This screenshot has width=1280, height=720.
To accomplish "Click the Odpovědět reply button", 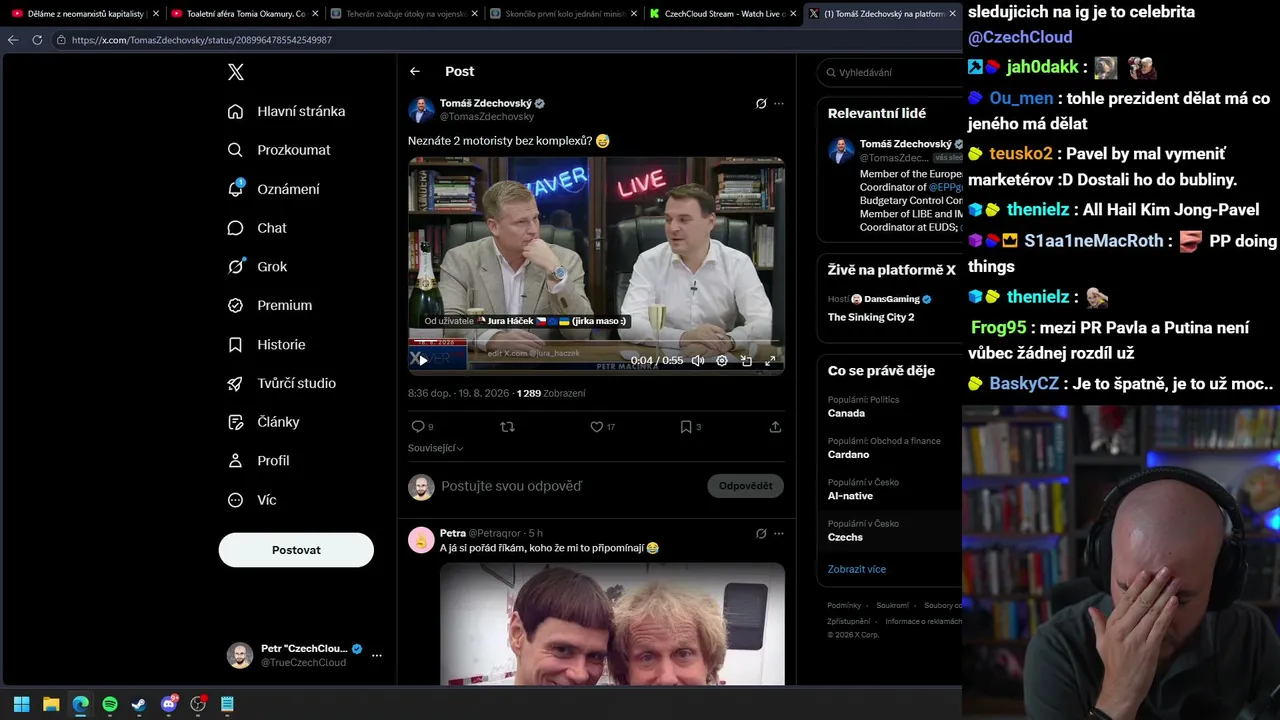I will 745,486.
